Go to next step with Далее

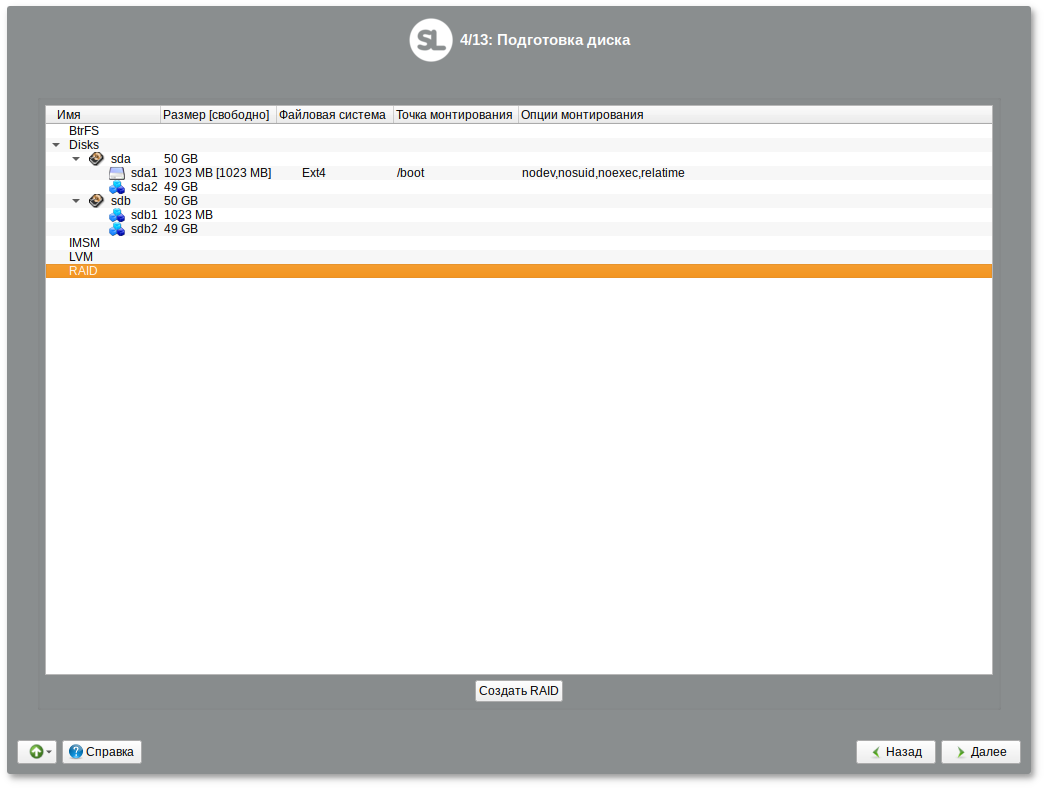tap(980, 752)
